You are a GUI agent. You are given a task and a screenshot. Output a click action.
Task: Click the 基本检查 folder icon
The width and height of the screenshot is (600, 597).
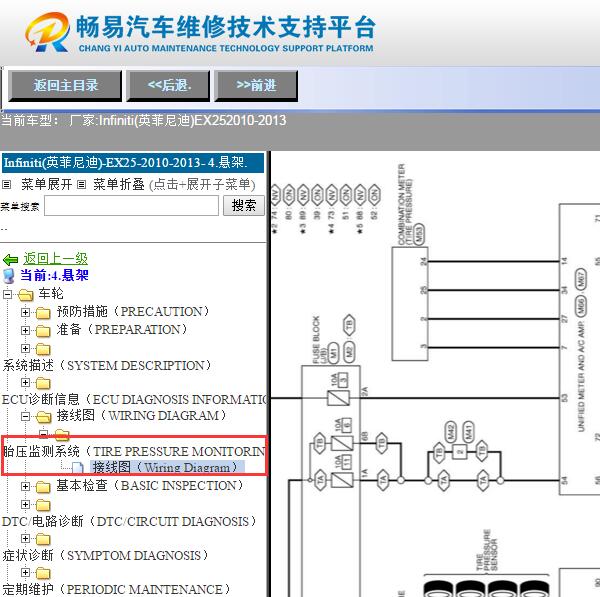(x=43, y=487)
